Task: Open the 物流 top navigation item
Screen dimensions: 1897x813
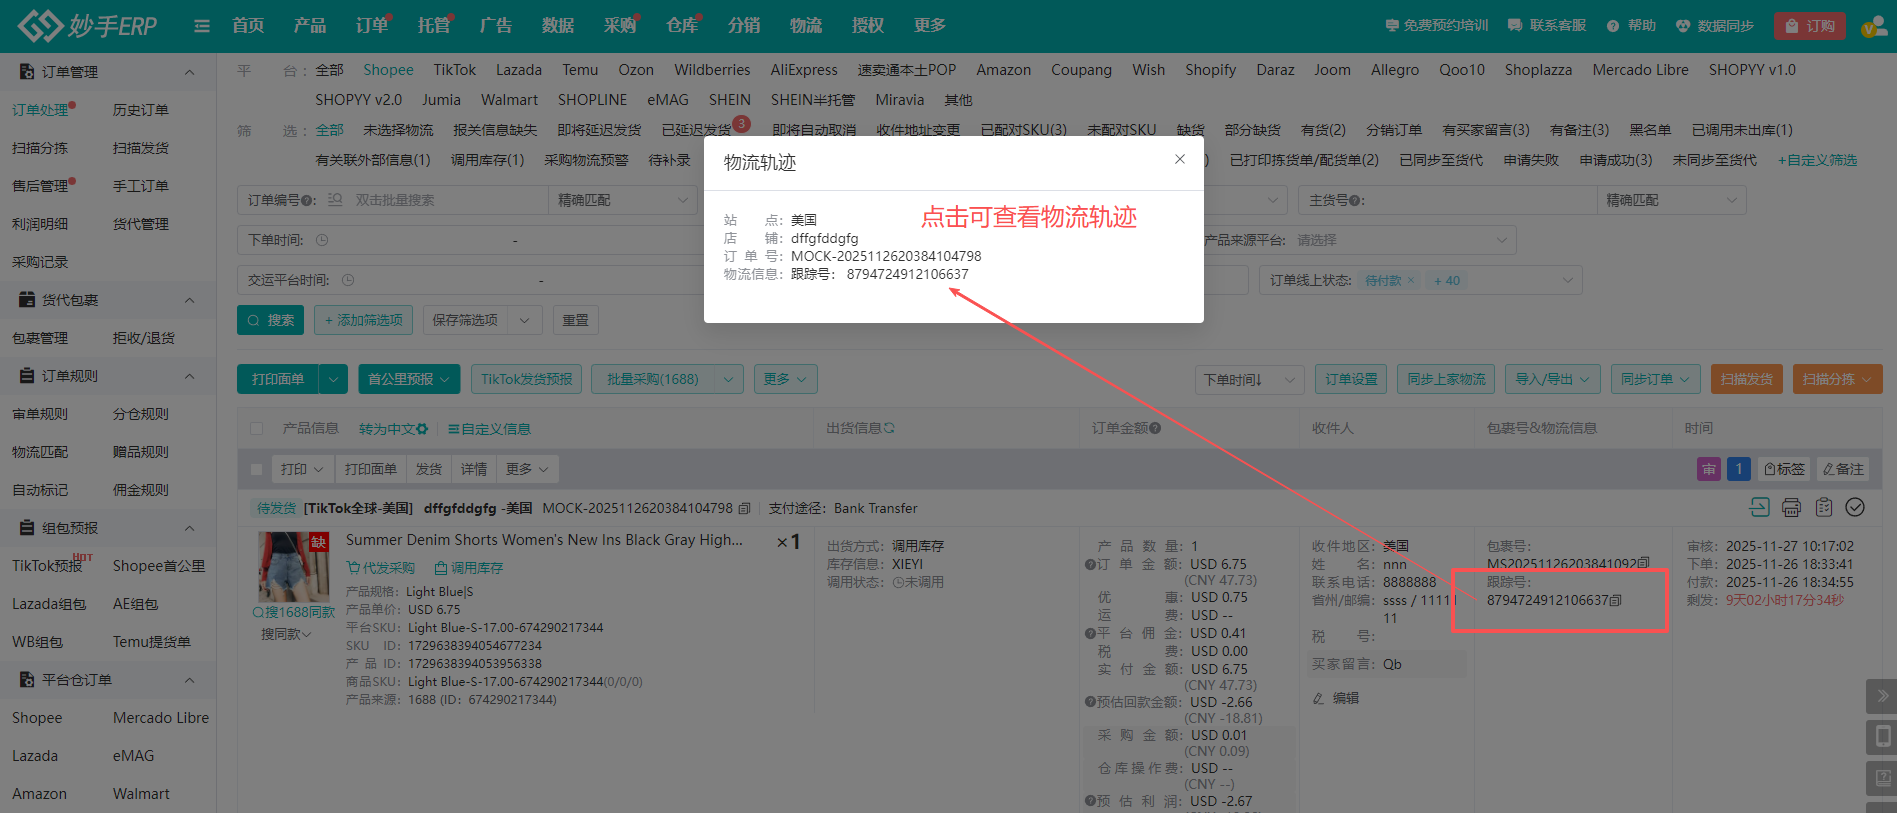Action: [x=806, y=26]
